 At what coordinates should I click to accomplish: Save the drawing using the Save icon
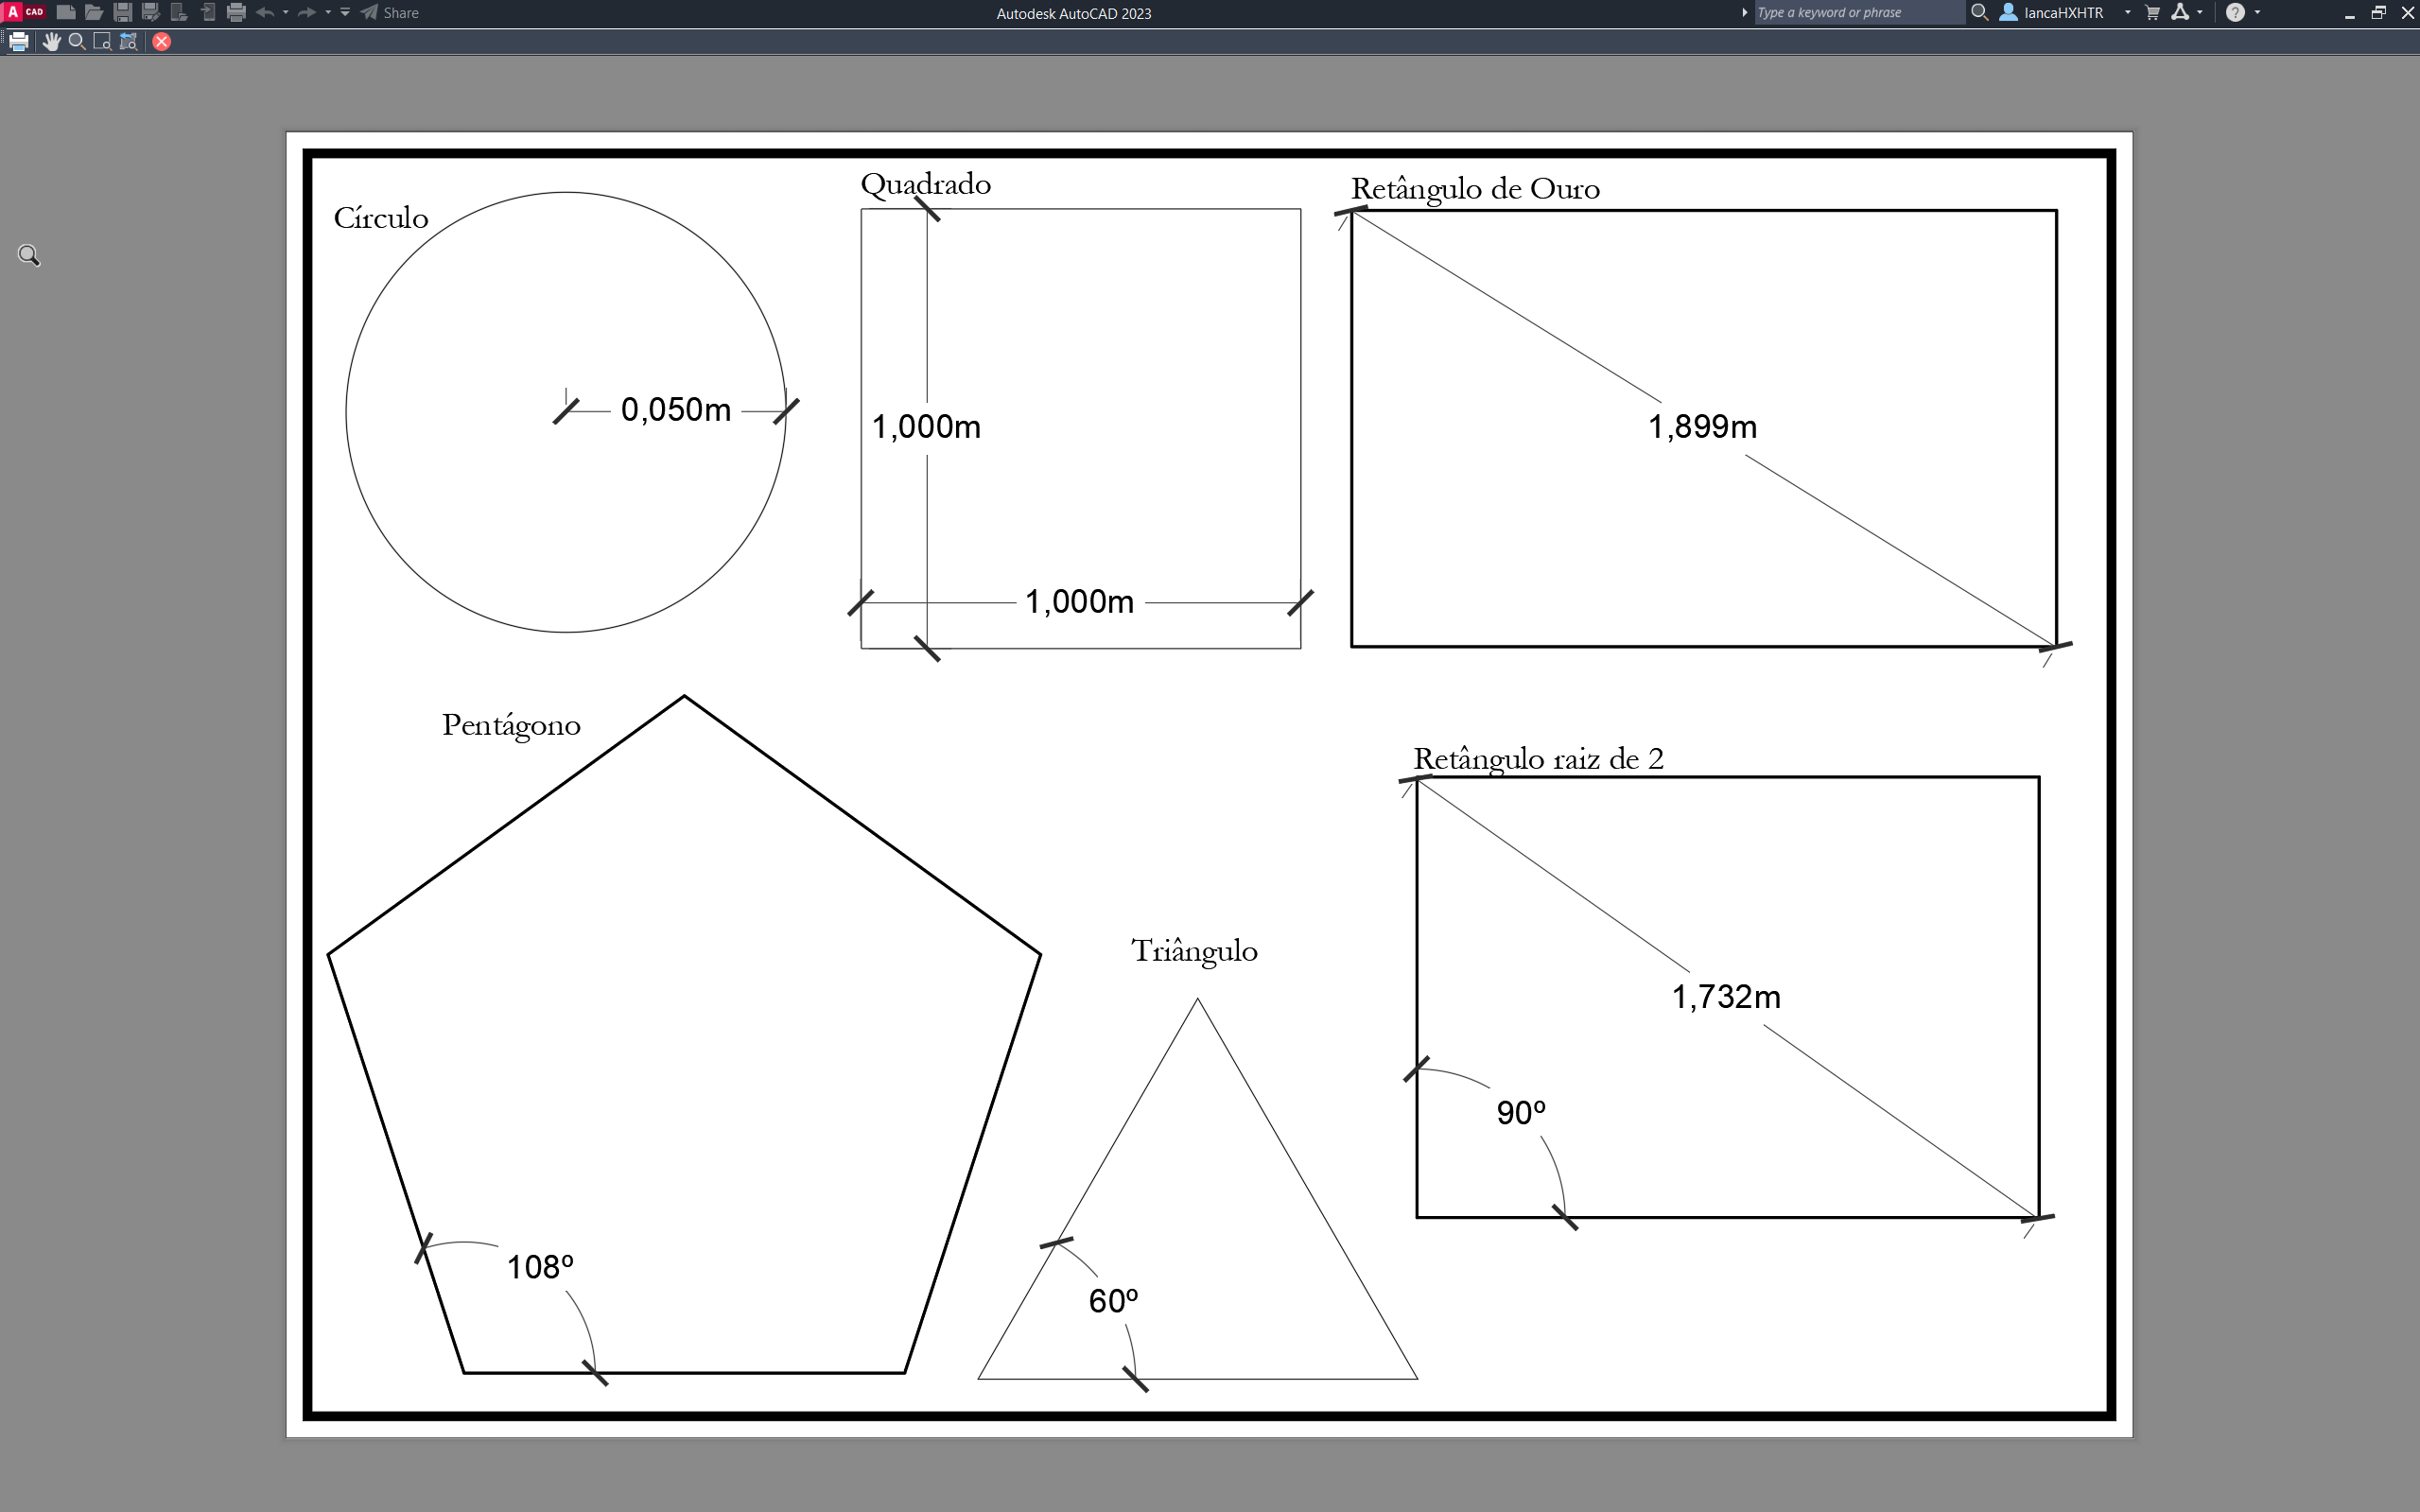click(122, 13)
